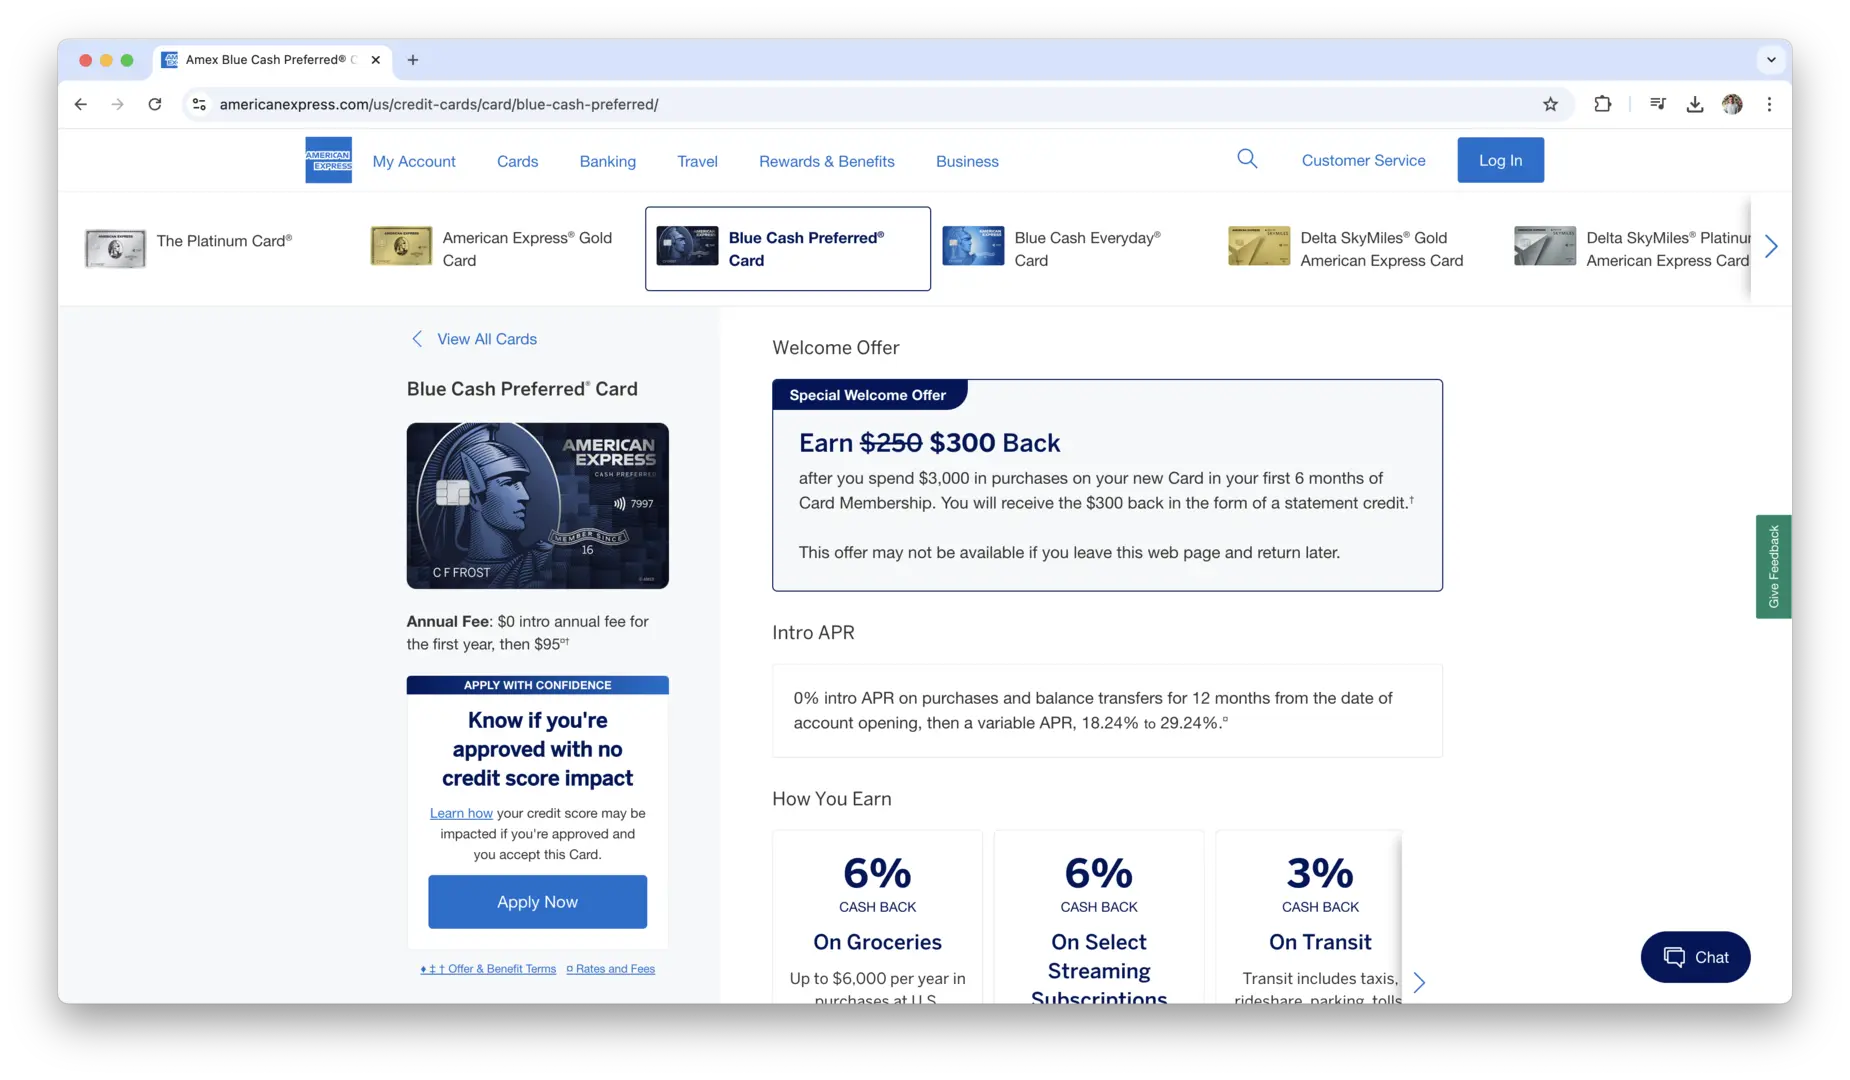Viewport: 1850px width, 1080px height.
Task: Select Delta SkyMiles Platinum Card
Action: (1632, 248)
